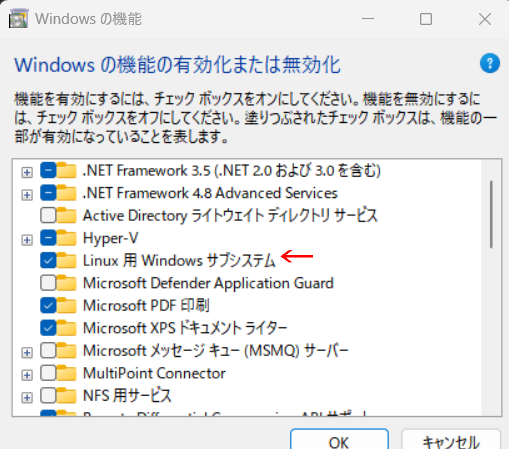Confirm changes with the OK button
509x449 pixels.
pos(339,440)
